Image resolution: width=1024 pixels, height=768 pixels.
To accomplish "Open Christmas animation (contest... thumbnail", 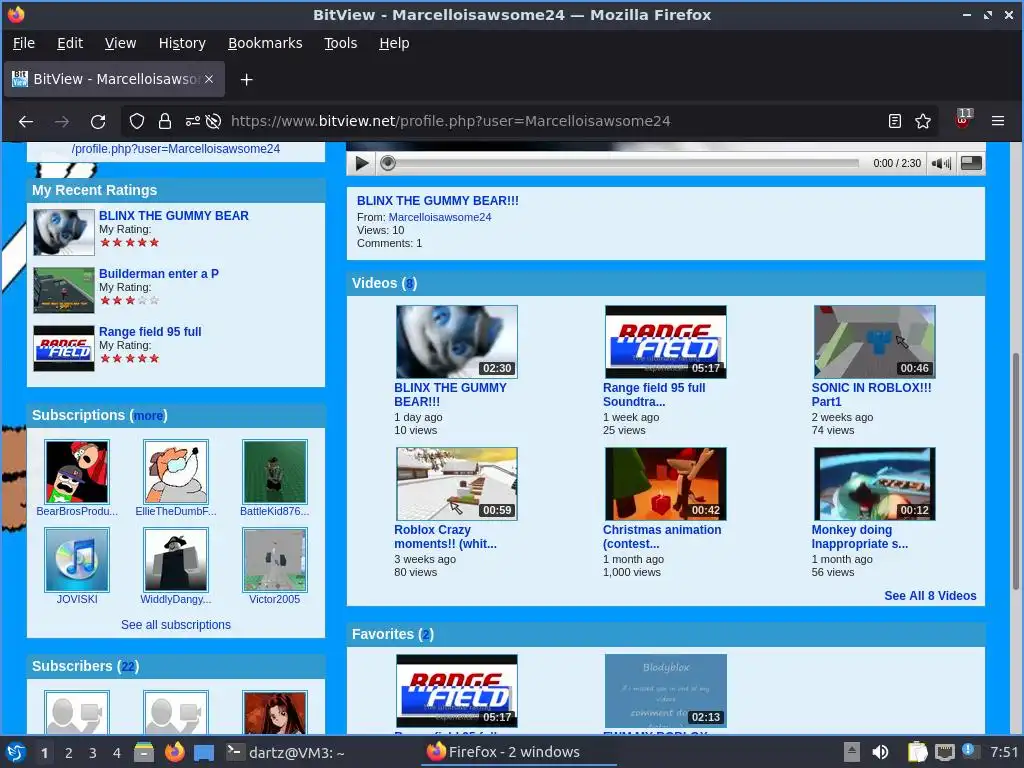I will click(x=665, y=484).
